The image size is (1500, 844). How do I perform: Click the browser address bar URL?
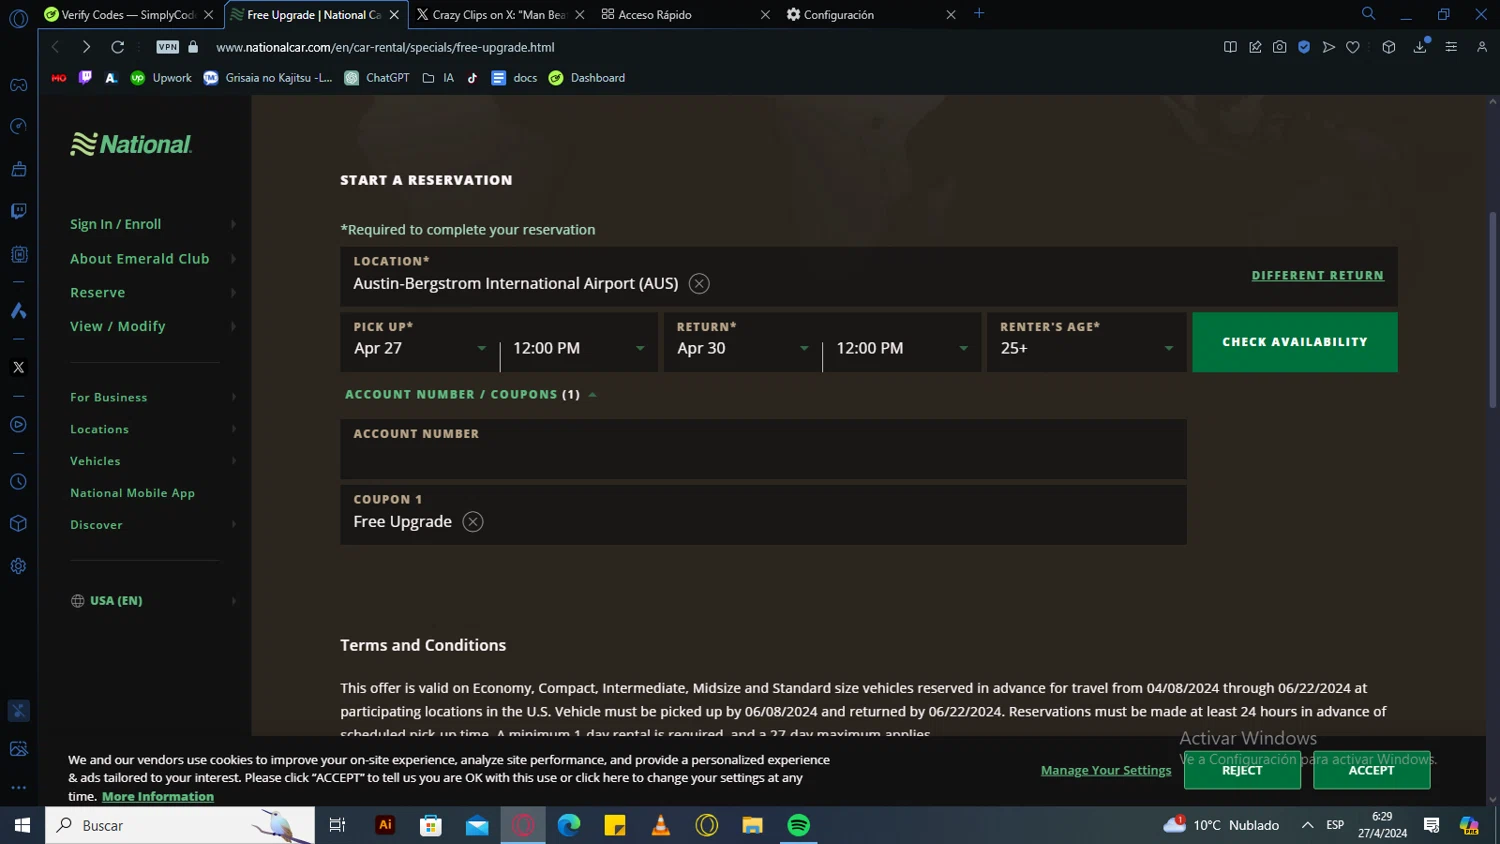pyautogui.click(x=385, y=47)
